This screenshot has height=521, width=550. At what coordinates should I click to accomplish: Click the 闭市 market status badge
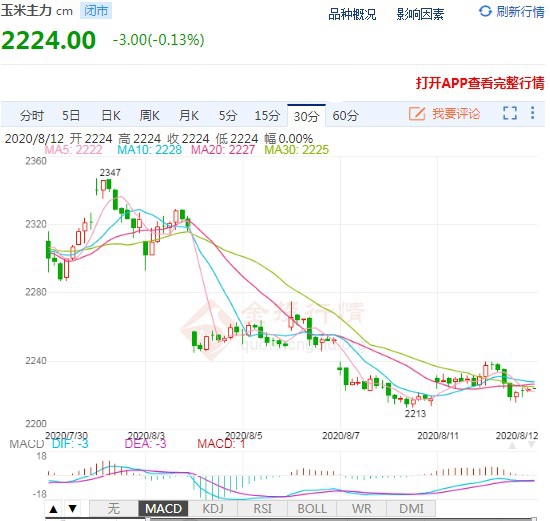[96, 11]
